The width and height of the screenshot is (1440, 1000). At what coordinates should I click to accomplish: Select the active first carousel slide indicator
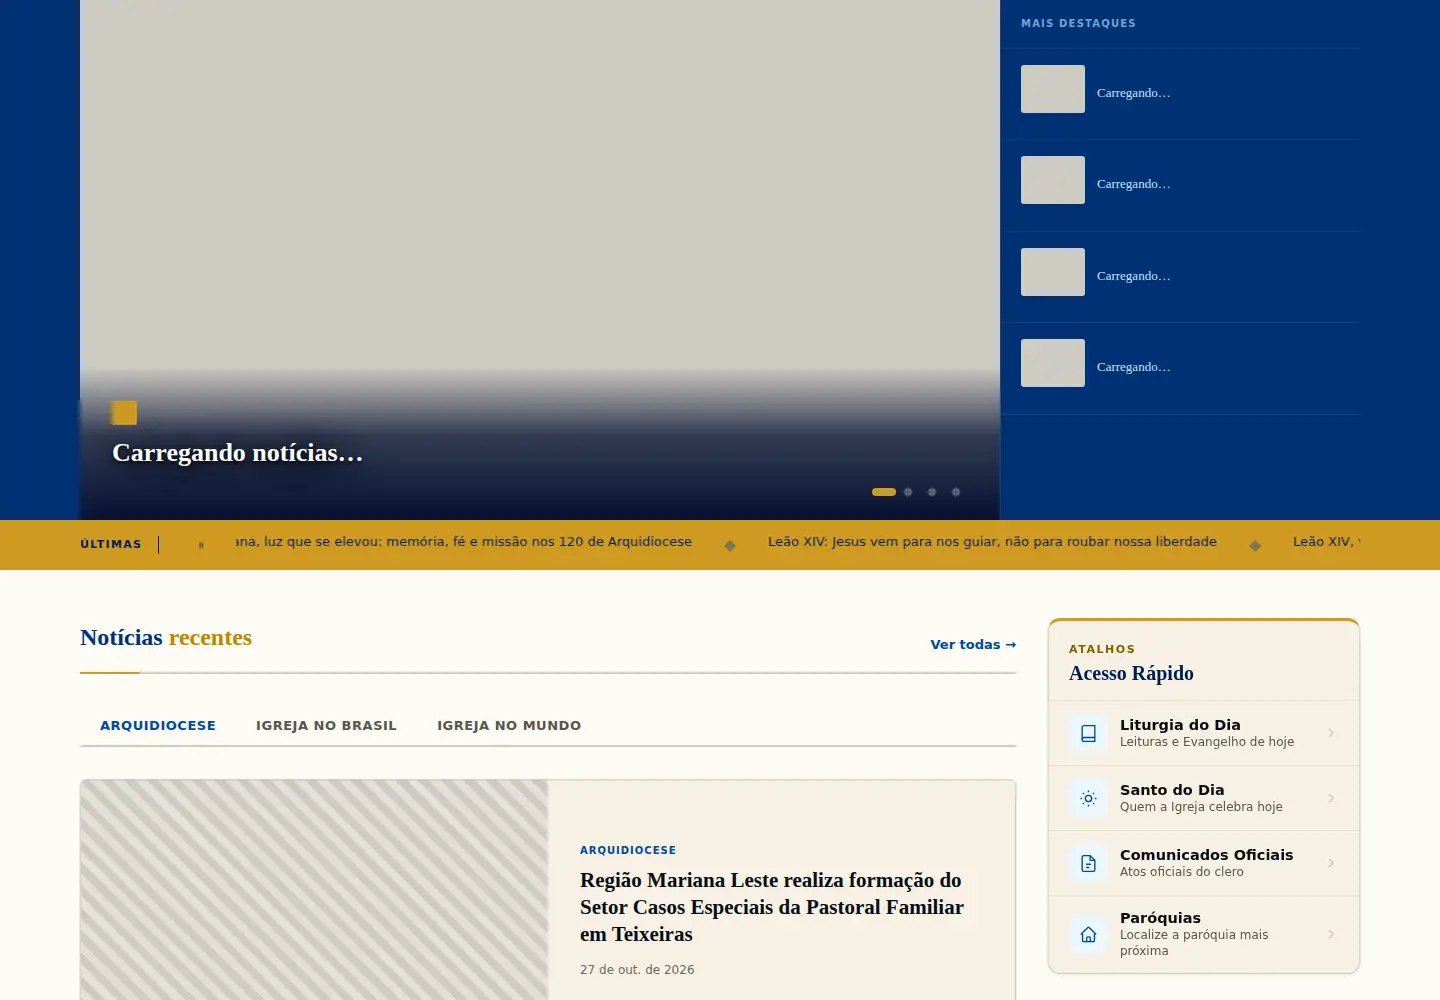[x=884, y=492]
